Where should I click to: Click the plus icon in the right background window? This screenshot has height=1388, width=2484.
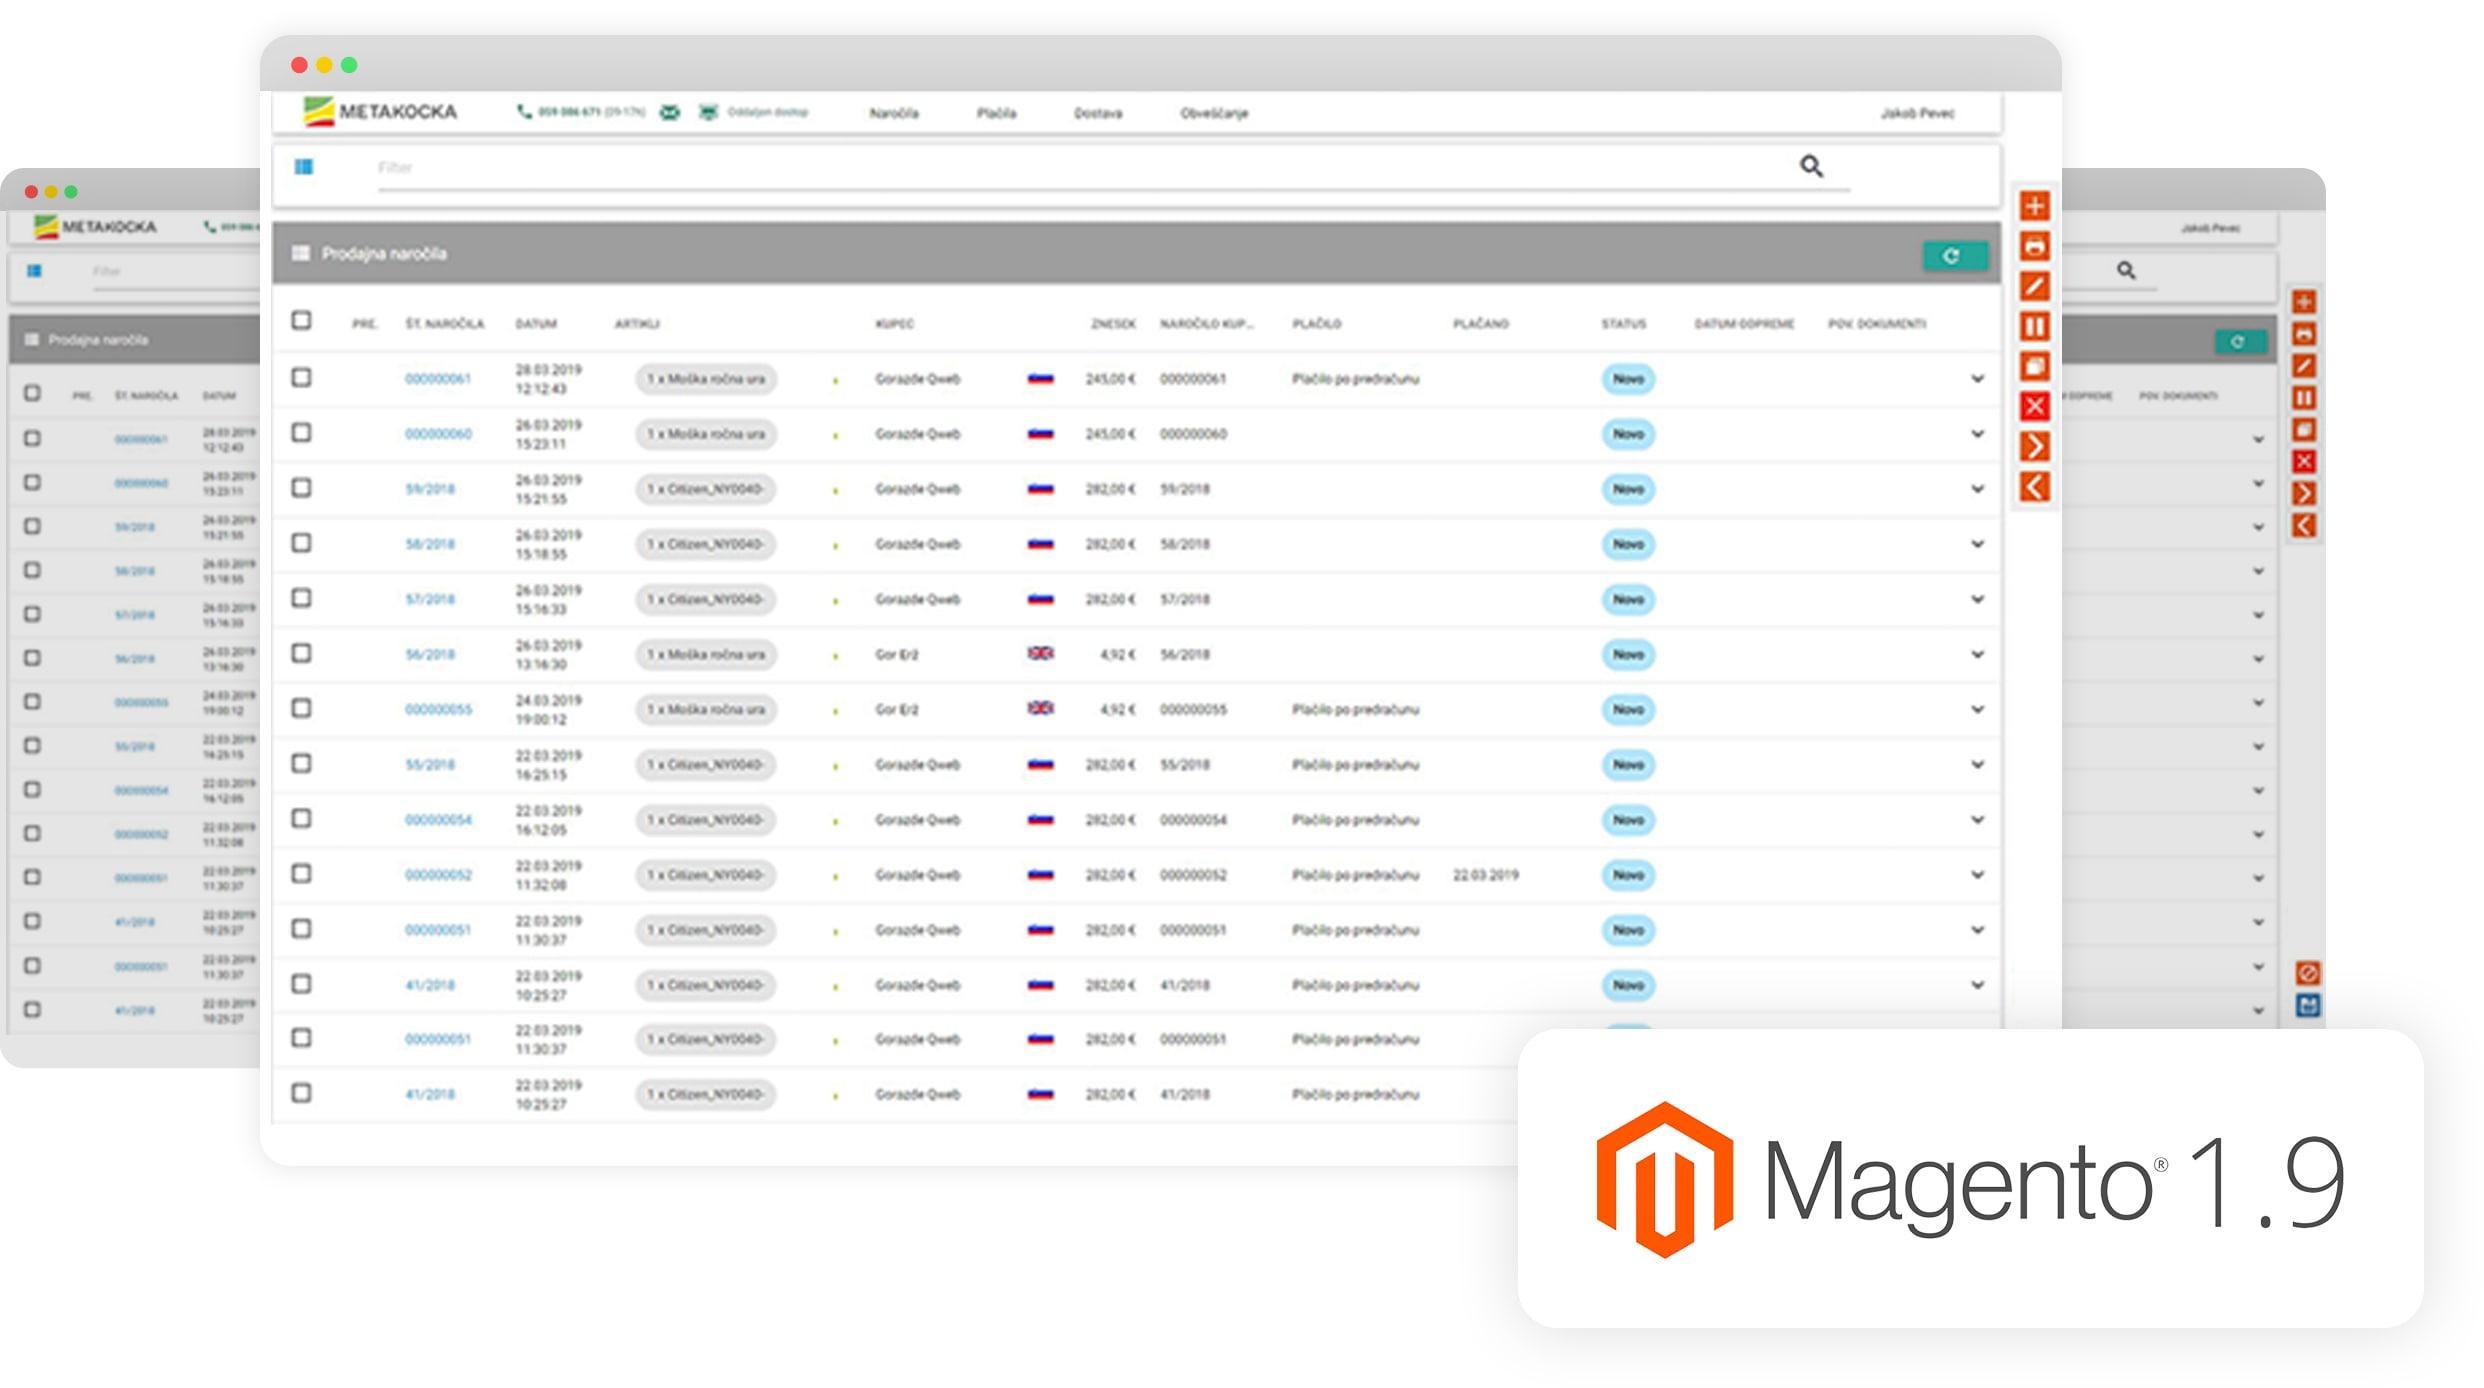pos(2304,302)
